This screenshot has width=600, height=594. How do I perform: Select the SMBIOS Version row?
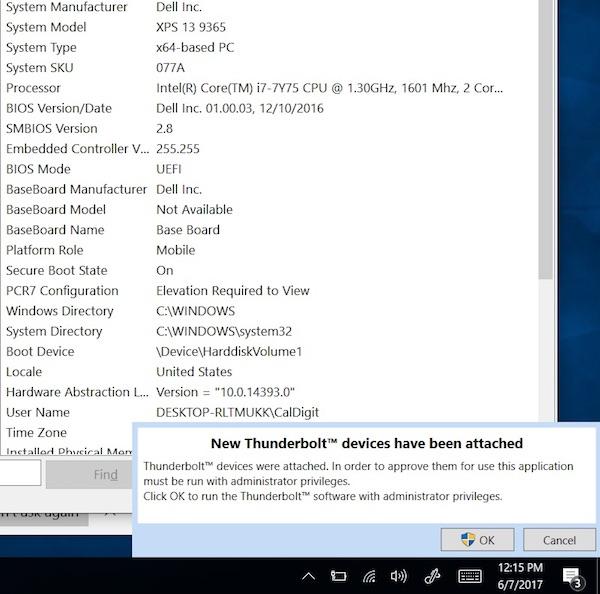click(269, 129)
